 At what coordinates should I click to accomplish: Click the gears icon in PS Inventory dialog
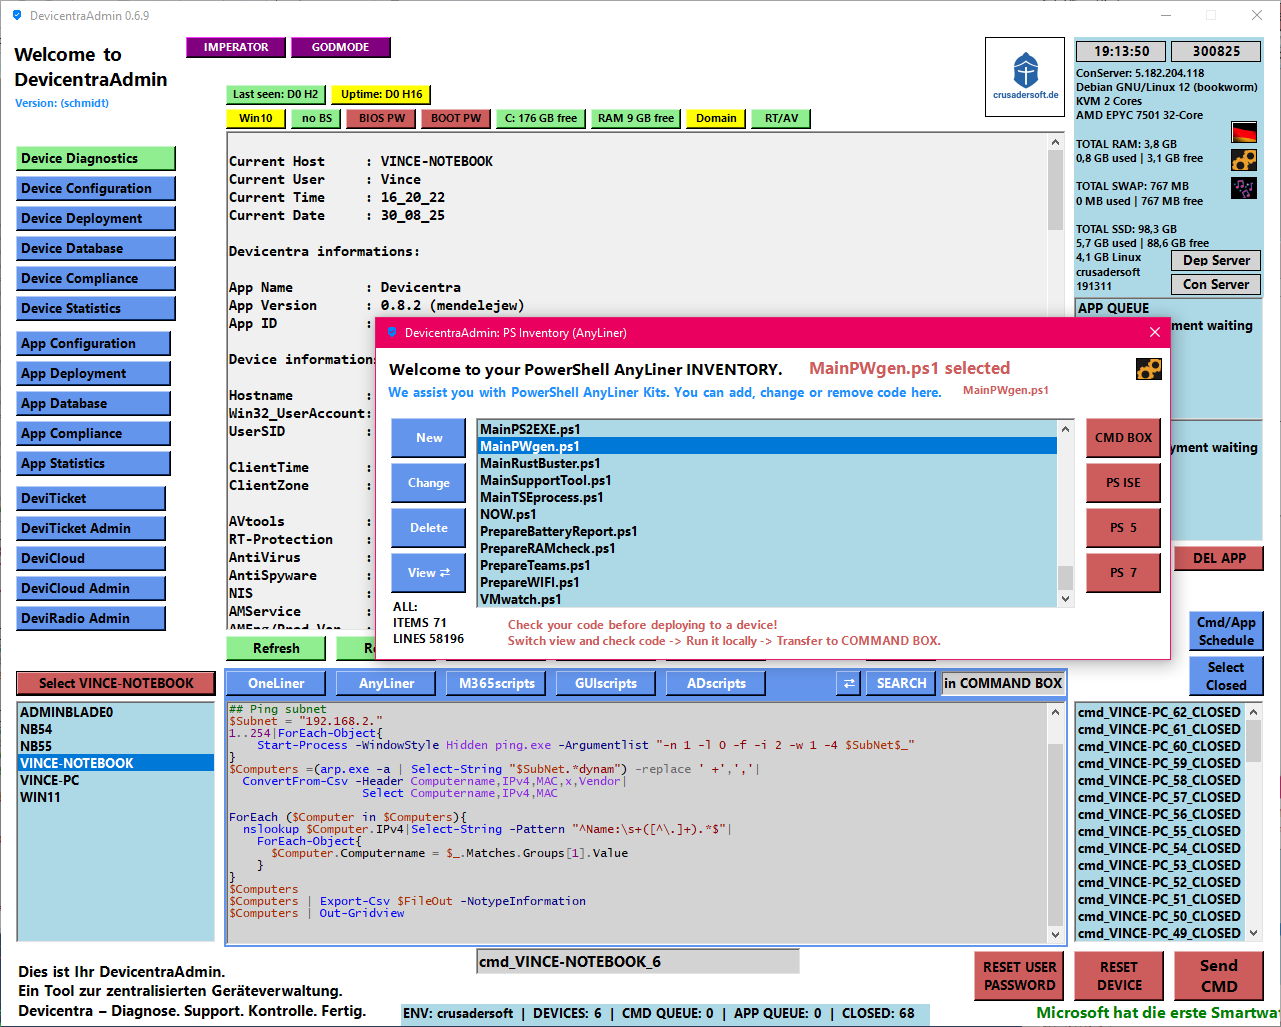tap(1149, 369)
